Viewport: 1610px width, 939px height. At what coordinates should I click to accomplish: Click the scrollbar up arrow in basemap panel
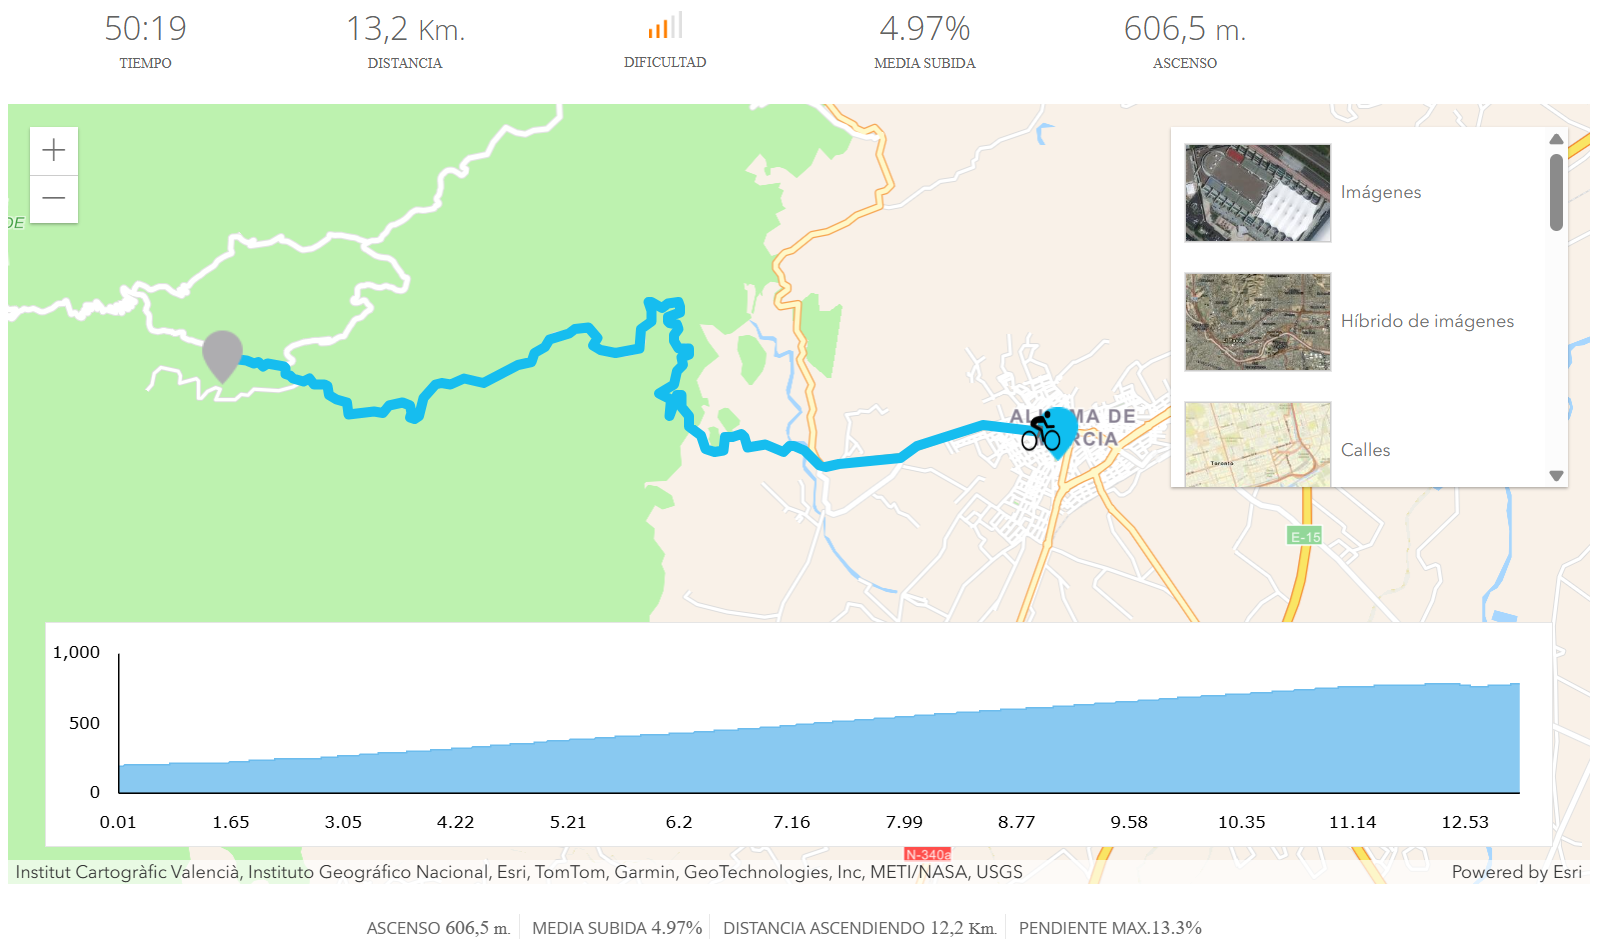click(1556, 140)
